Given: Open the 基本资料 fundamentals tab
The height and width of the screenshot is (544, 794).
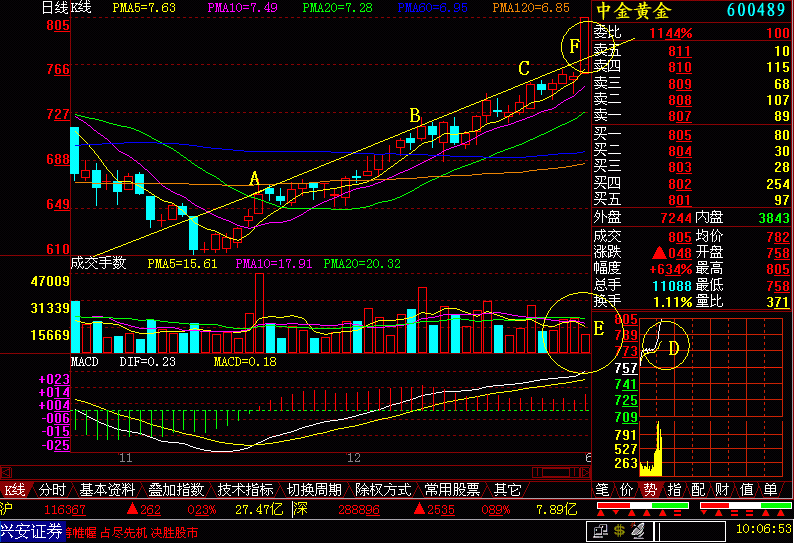Looking at the screenshot, I should 107,490.
